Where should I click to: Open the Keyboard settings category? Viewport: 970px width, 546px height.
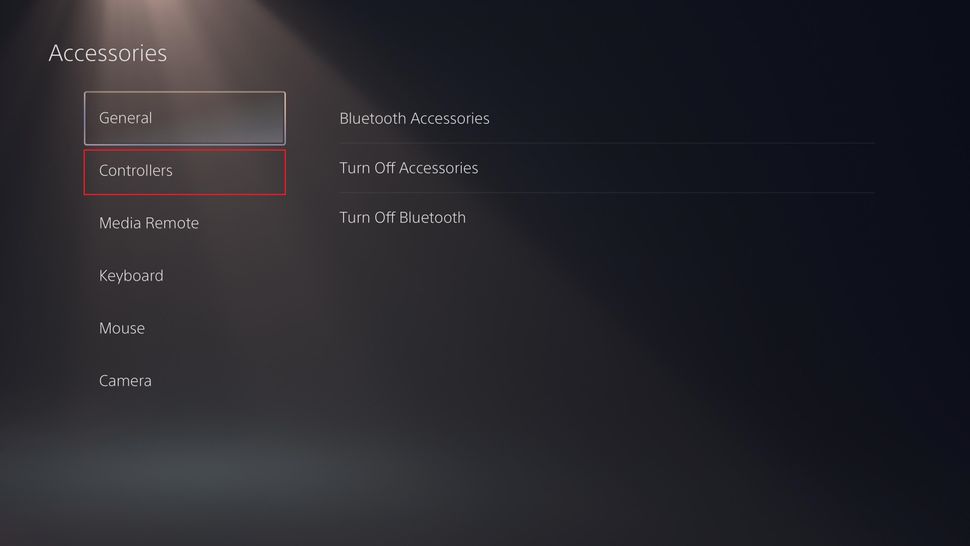click(x=131, y=276)
